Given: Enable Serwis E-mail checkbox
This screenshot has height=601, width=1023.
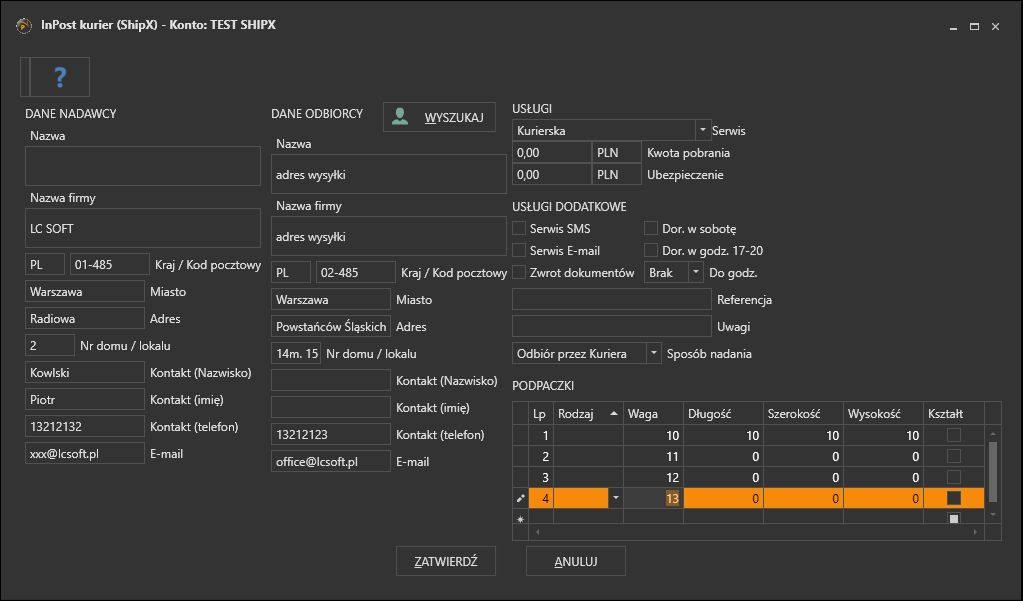Looking at the screenshot, I should (x=519, y=251).
